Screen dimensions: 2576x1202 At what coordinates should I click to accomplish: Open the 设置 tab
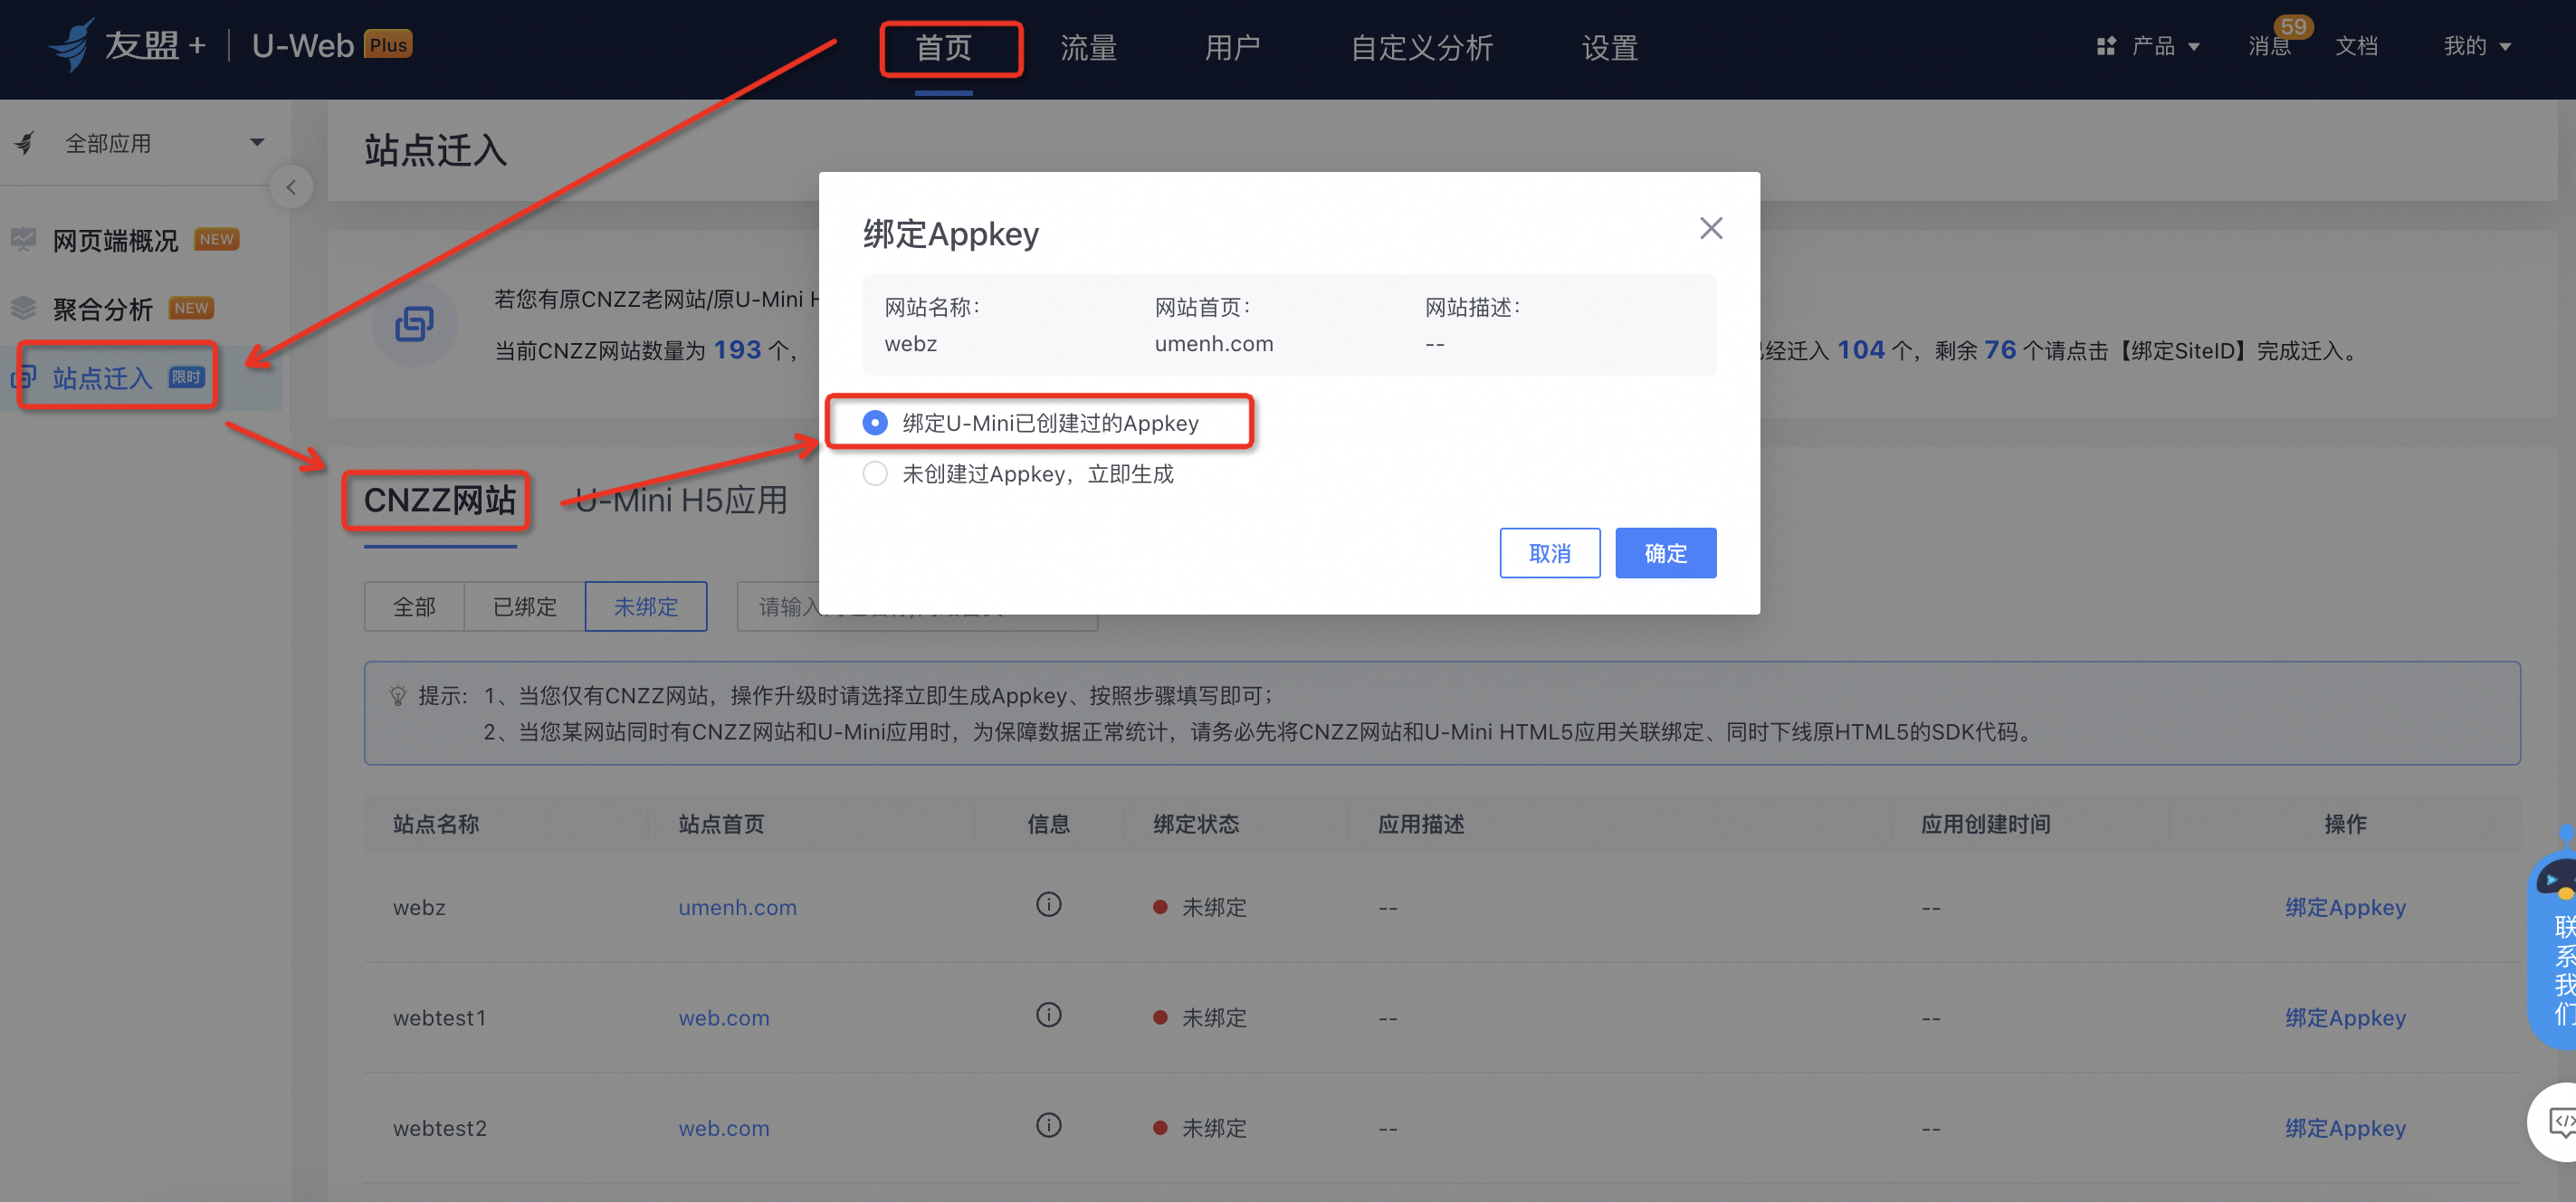(x=1610, y=48)
